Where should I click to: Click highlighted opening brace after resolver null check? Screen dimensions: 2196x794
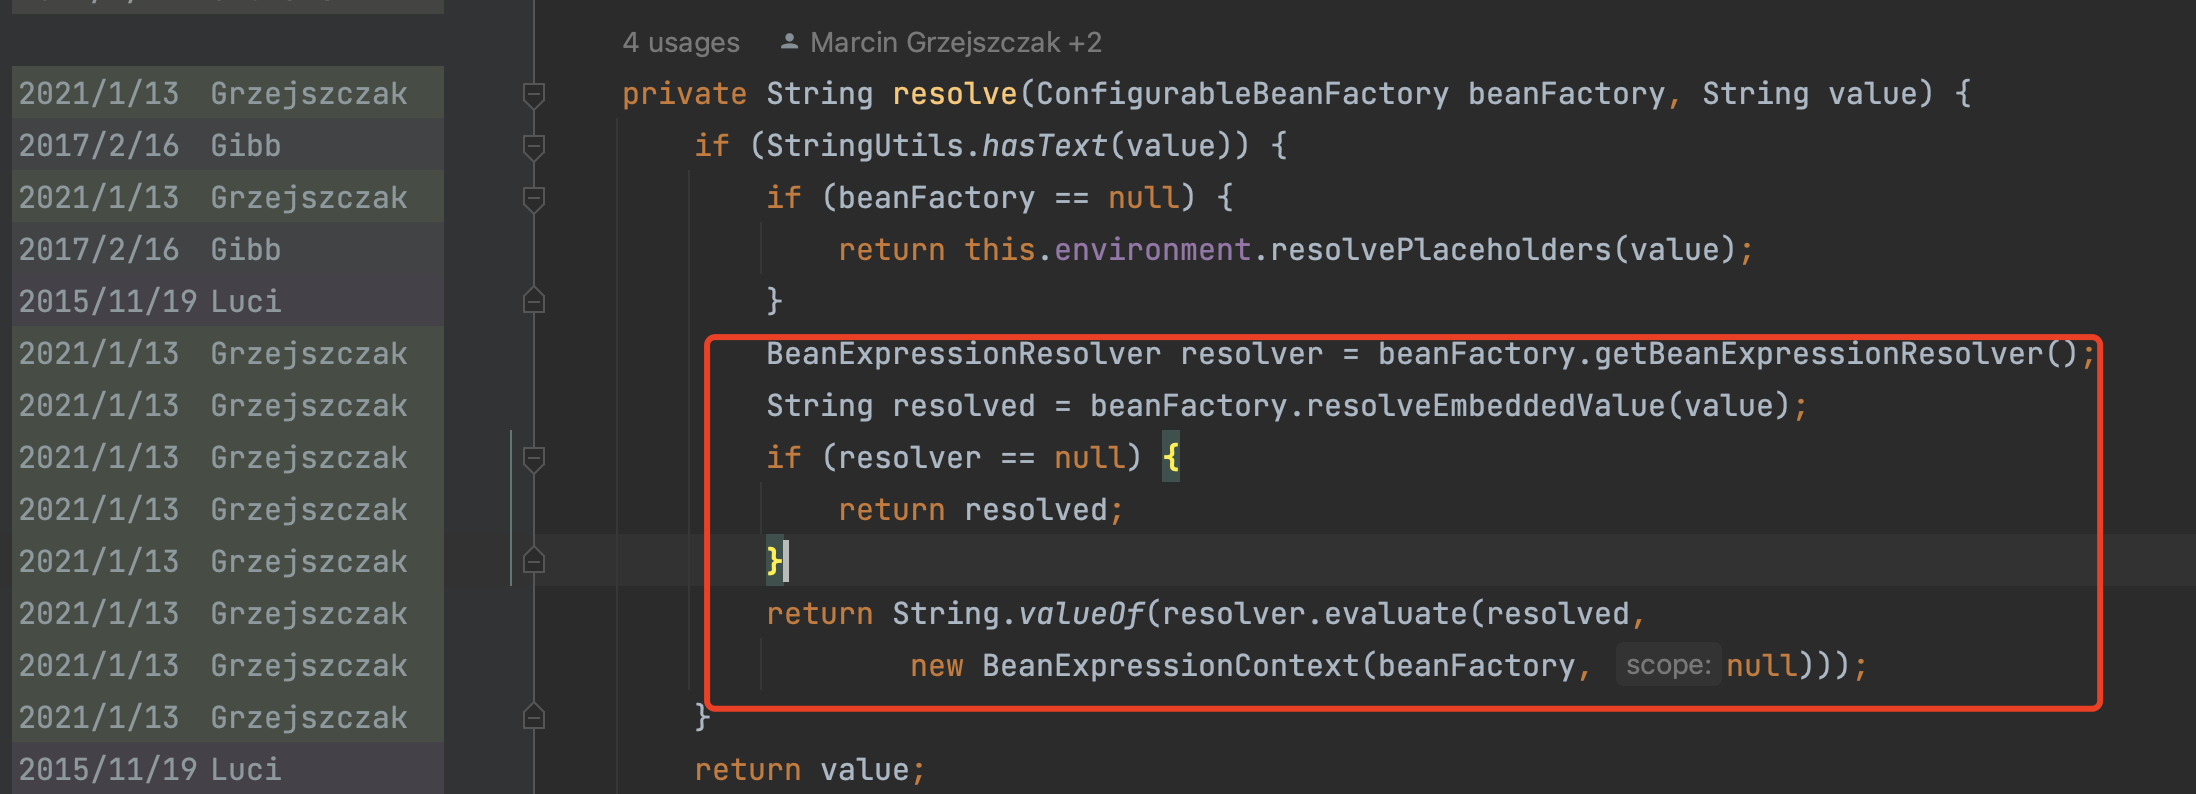click(x=1171, y=458)
